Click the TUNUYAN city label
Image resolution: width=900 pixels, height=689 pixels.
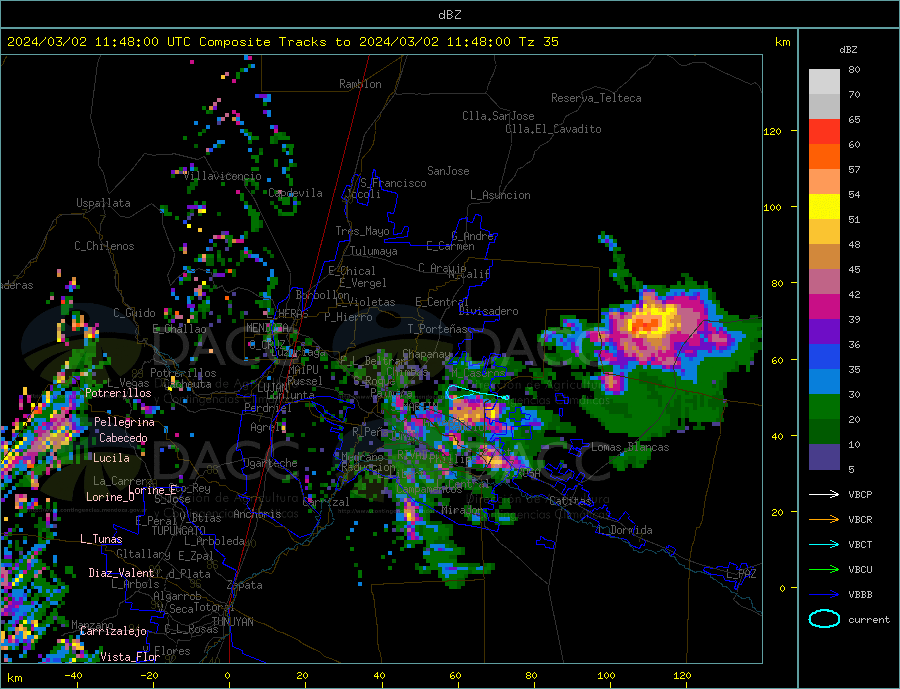[232, 621]
